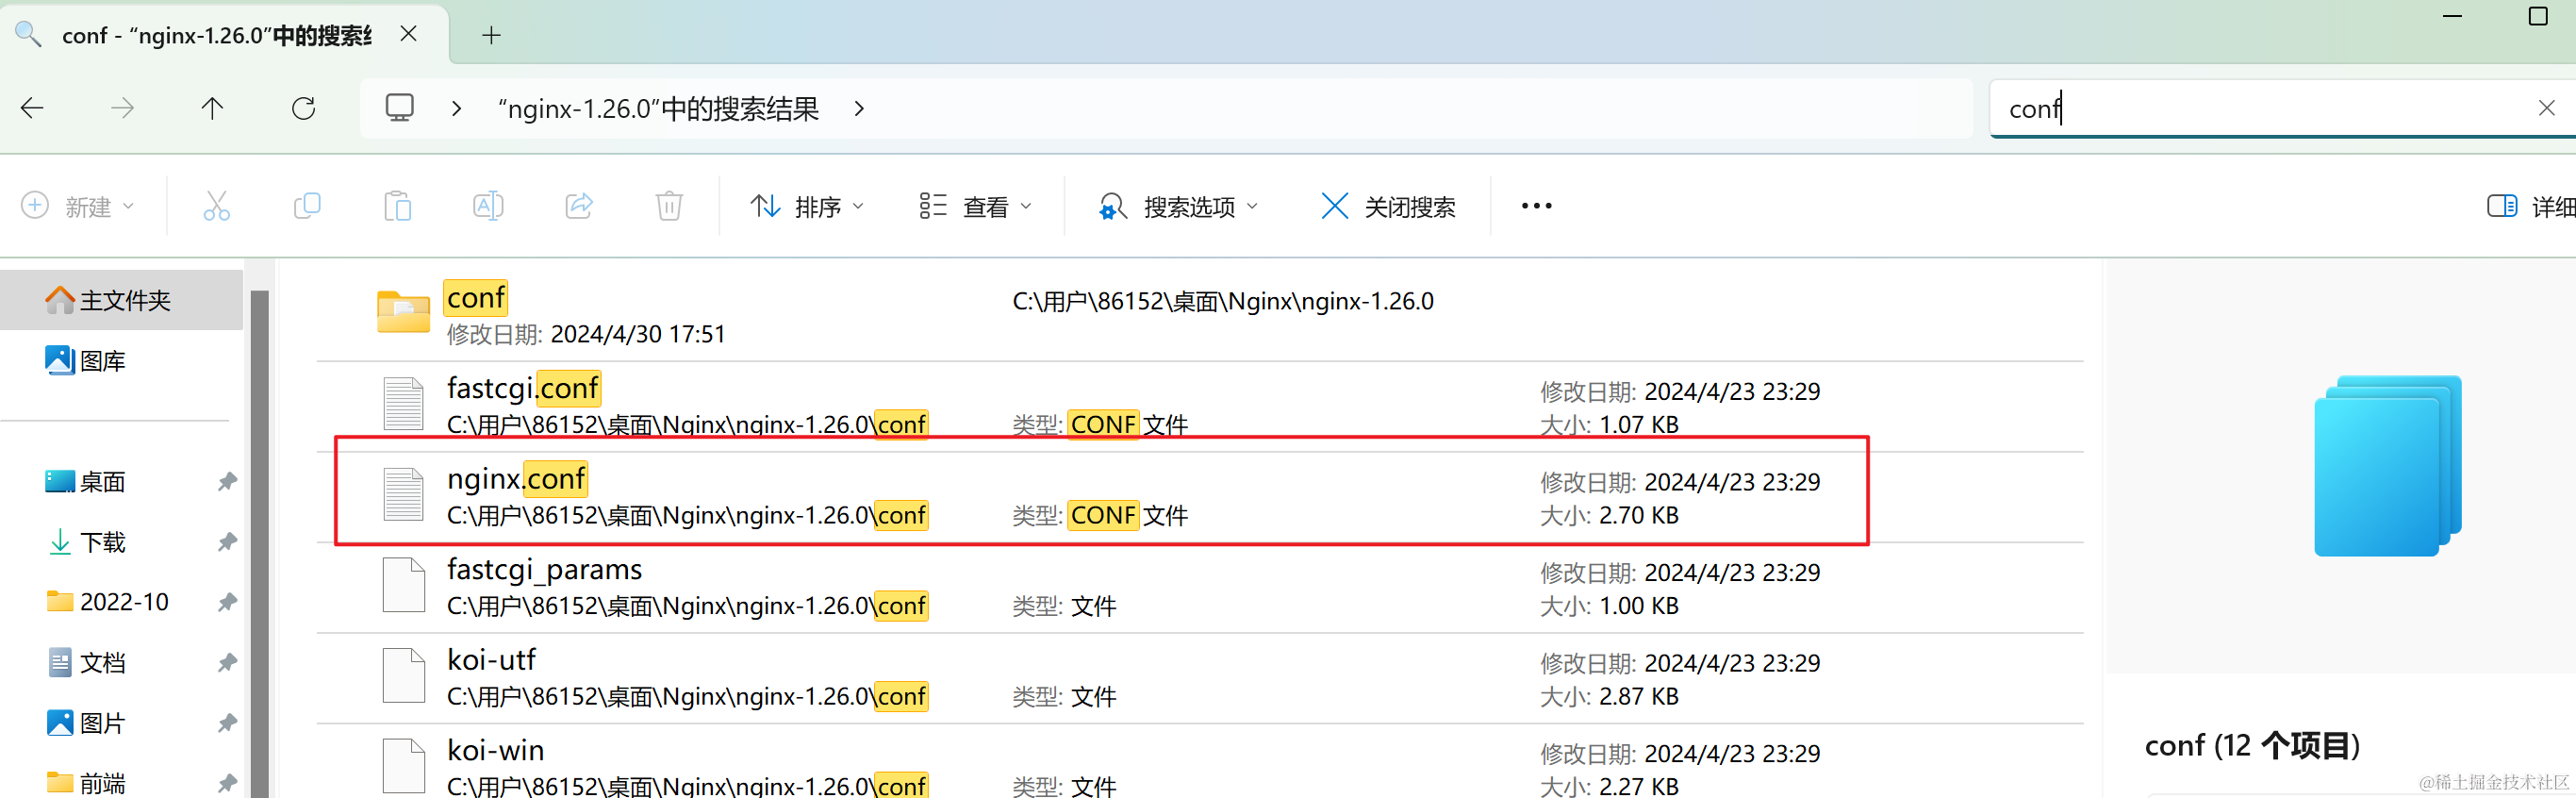Click the pin icon next to 2022-10
Viewport: 2576px width, 798px height.
coord(227,602)
